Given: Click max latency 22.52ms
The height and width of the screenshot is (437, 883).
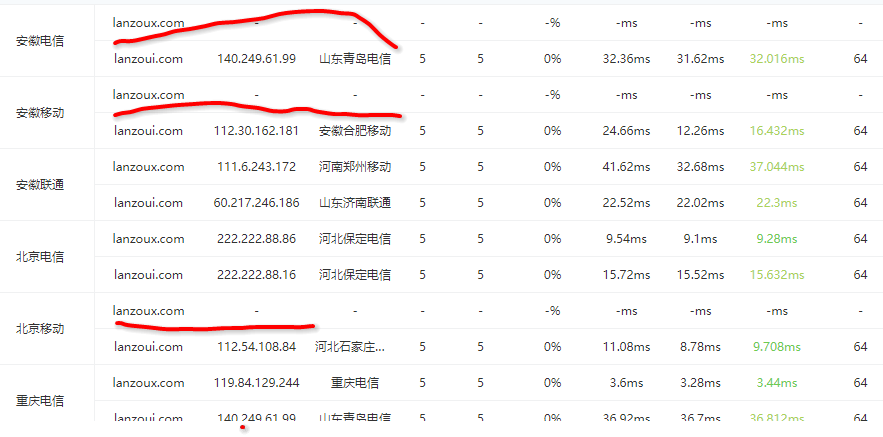Looking at the screenshot, I should point(626,203).
